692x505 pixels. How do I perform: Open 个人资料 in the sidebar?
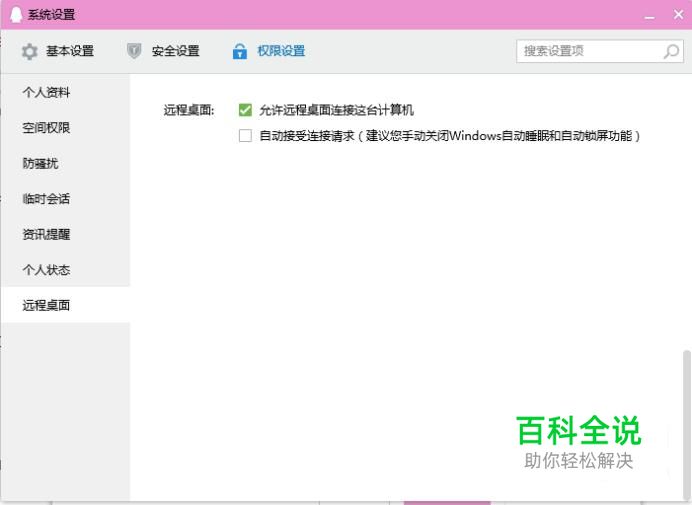tap(65, 92)
